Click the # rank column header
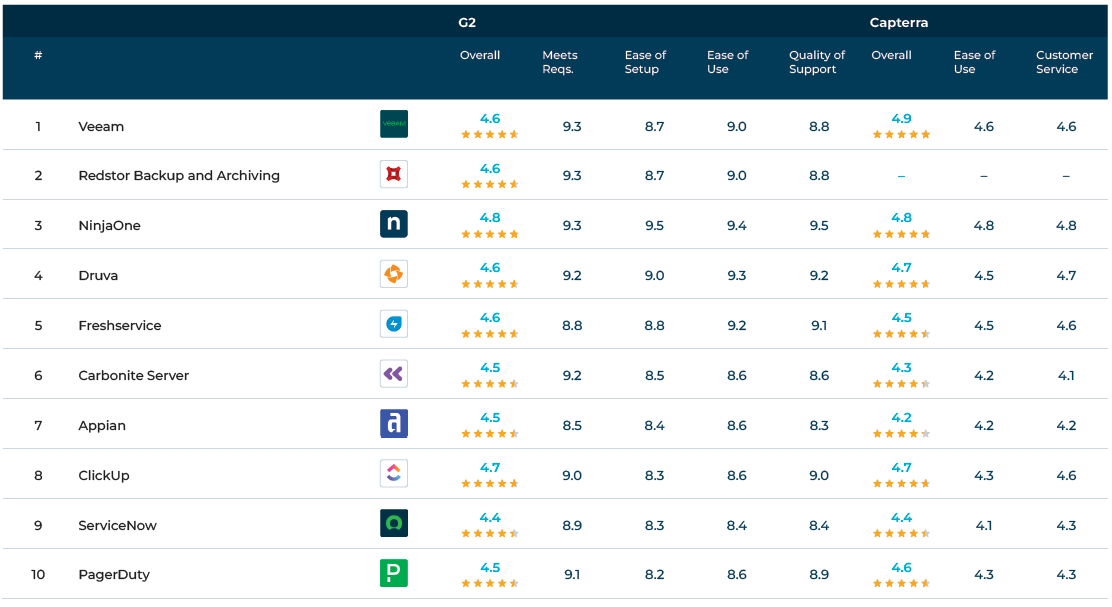The height and width of the screenshot is (607, 1112). point(38,55)
